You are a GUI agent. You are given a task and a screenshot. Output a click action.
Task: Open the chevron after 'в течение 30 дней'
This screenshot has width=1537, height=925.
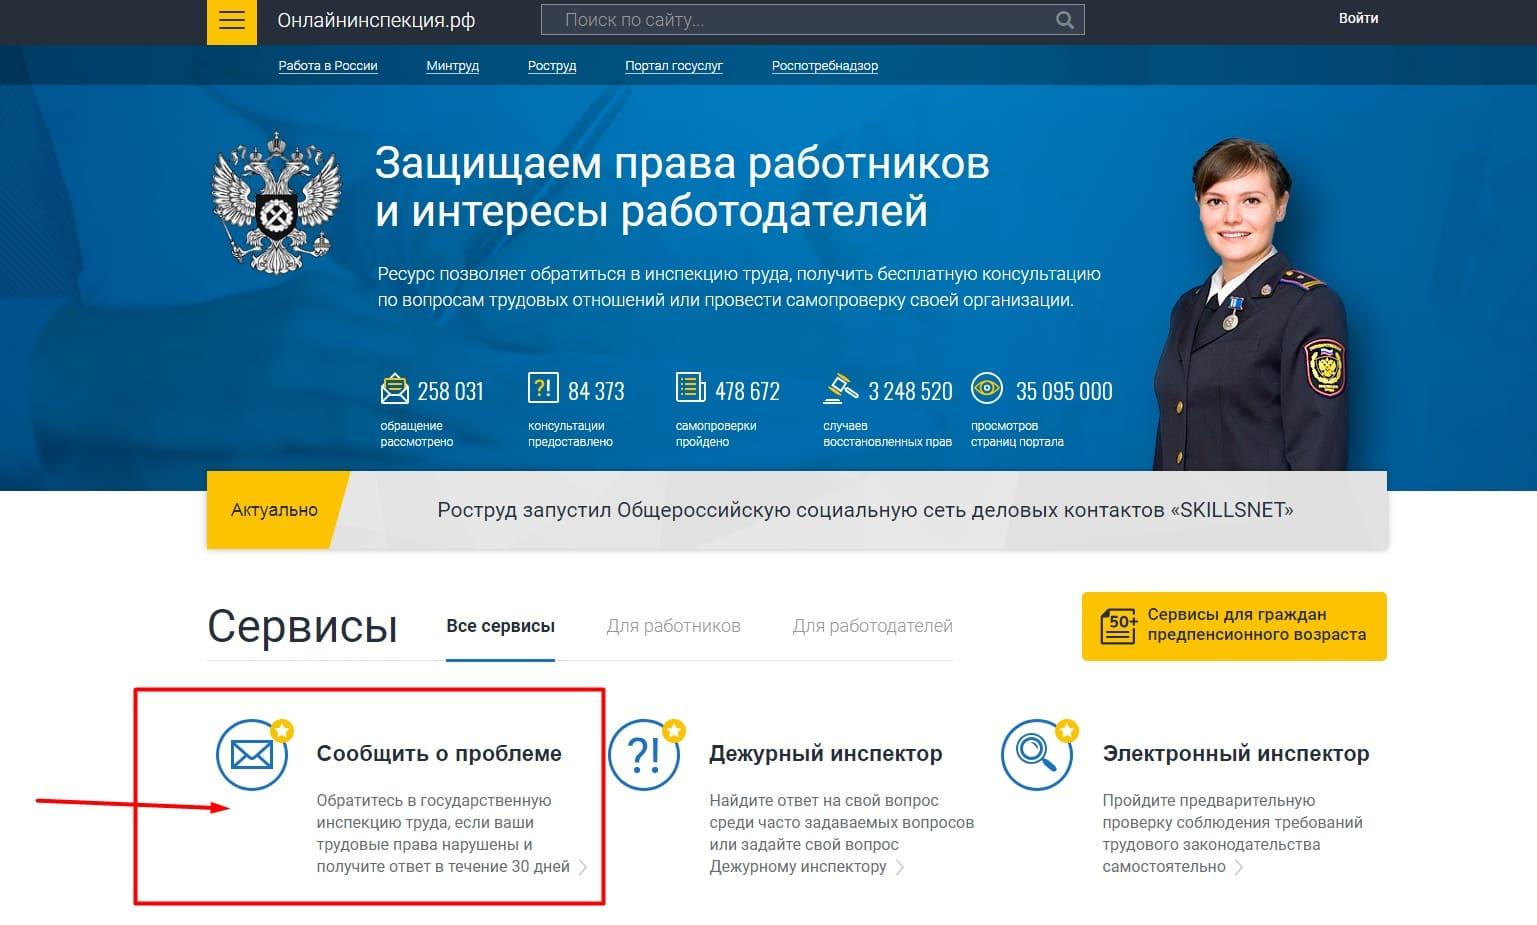[x=583, y=867]
